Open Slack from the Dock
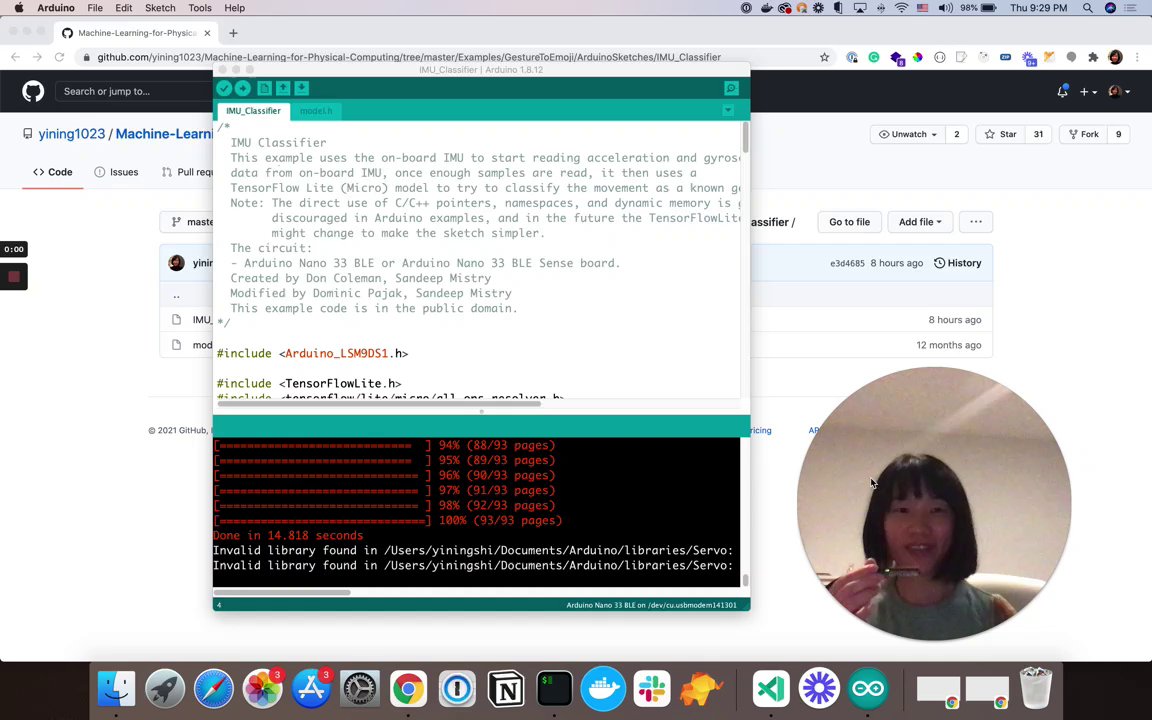This screenshot has width=1152, height=720. (652, 688)
